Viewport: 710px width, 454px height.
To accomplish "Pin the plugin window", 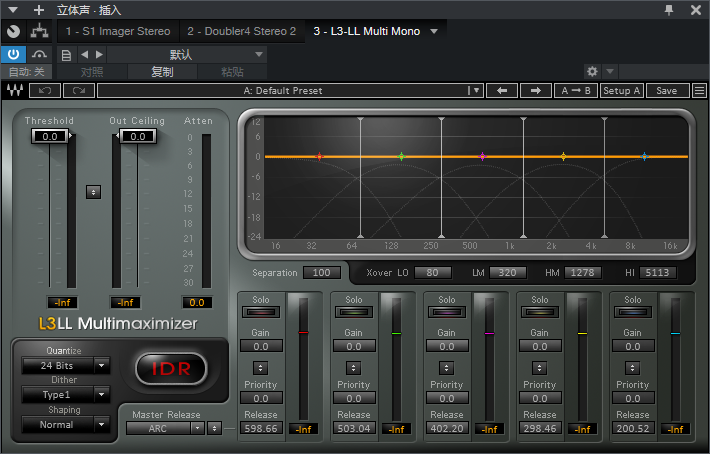I will [669, 10].
